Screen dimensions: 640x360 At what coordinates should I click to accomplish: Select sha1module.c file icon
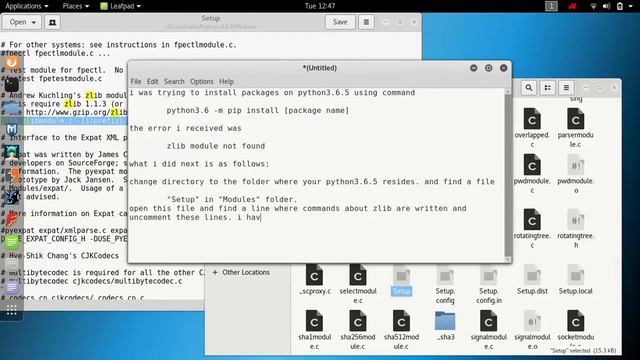[x=314, y=321]
